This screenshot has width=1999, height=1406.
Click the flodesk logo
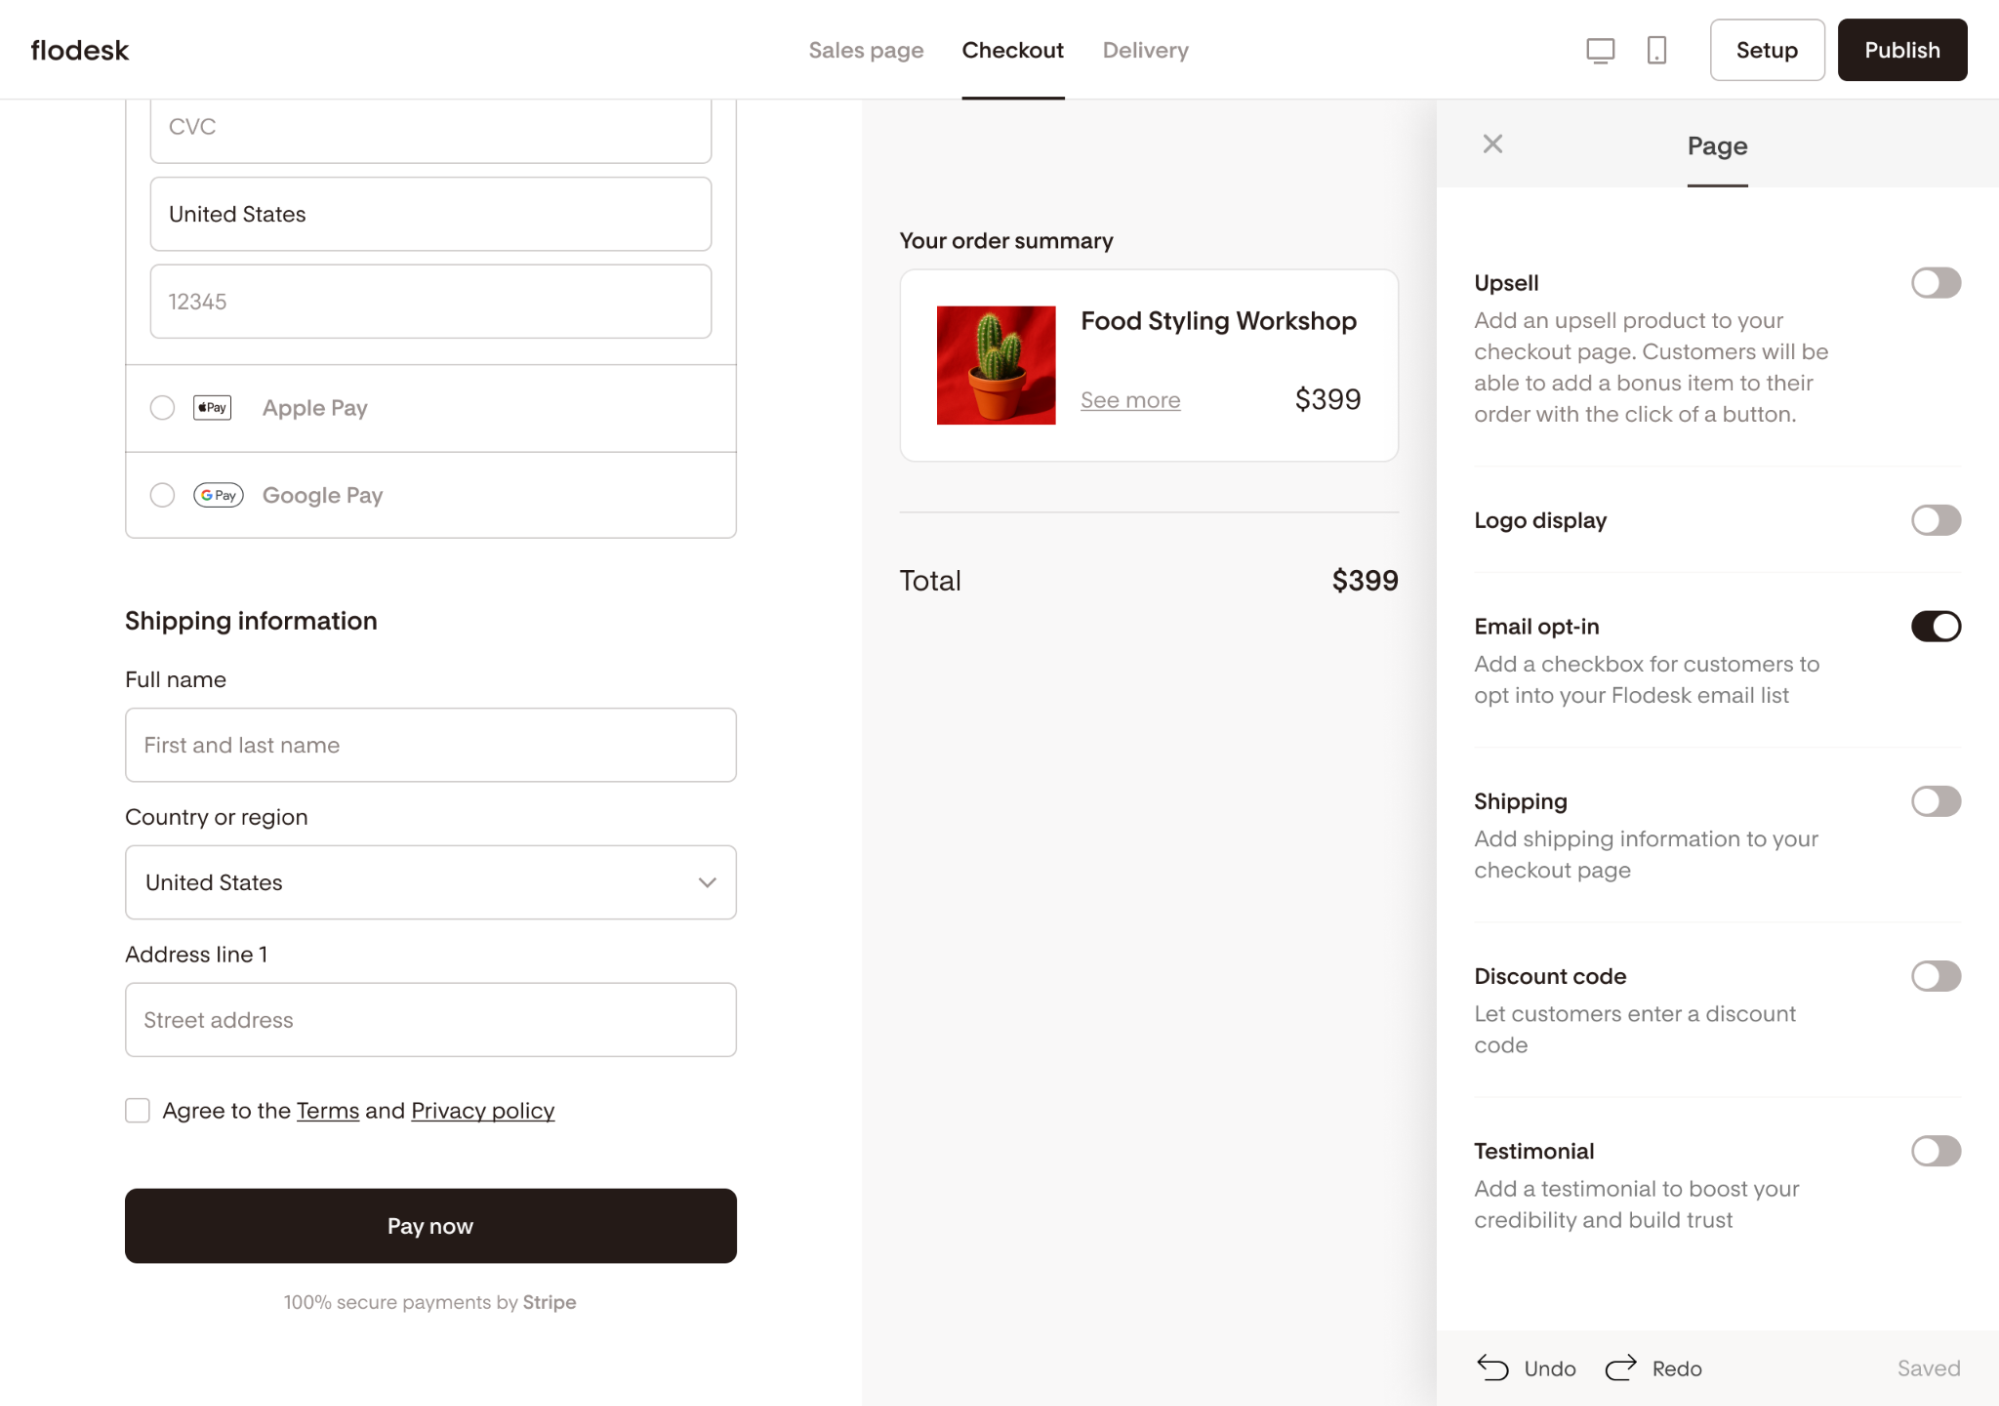[80, 50]
